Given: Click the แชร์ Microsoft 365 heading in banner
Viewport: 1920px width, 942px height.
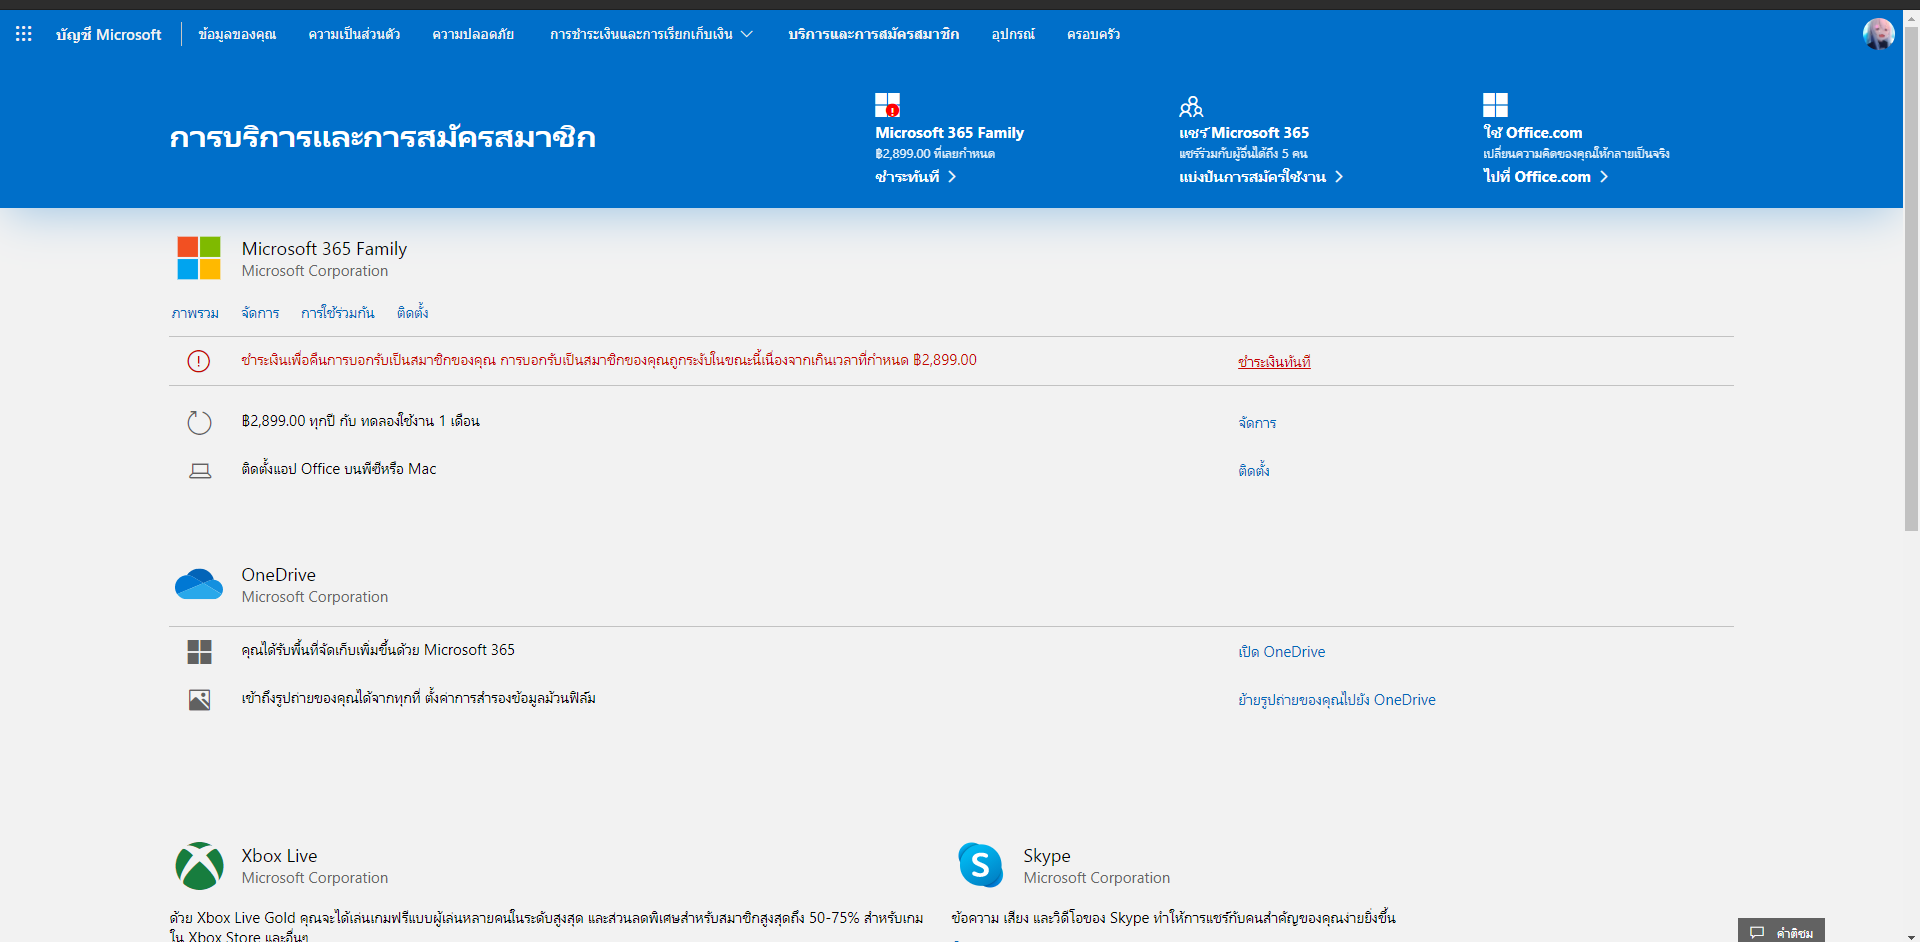Looking at the screenshot, I should pyautogui.click(x=1244, y=133).
